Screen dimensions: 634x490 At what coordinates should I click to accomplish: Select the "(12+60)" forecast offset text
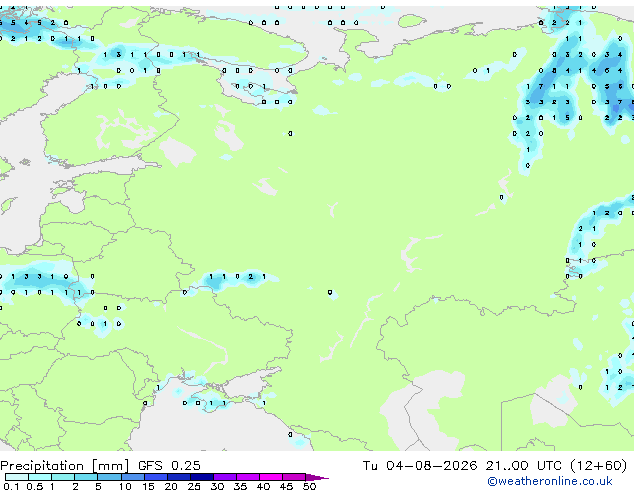pyautogui.click(x=598, y=465)
